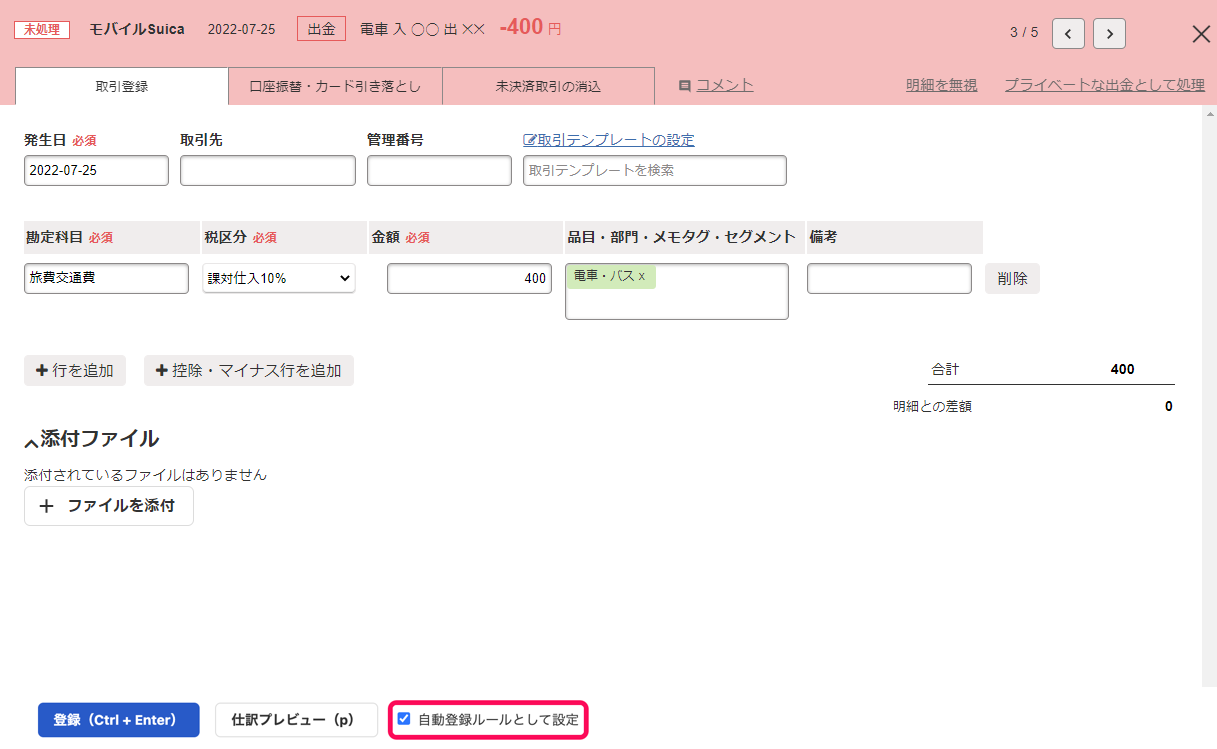This screenshot has width=1217, height=749.
Task: Click the 取引テンプレートを検索 search box
Action: point(655,170)
